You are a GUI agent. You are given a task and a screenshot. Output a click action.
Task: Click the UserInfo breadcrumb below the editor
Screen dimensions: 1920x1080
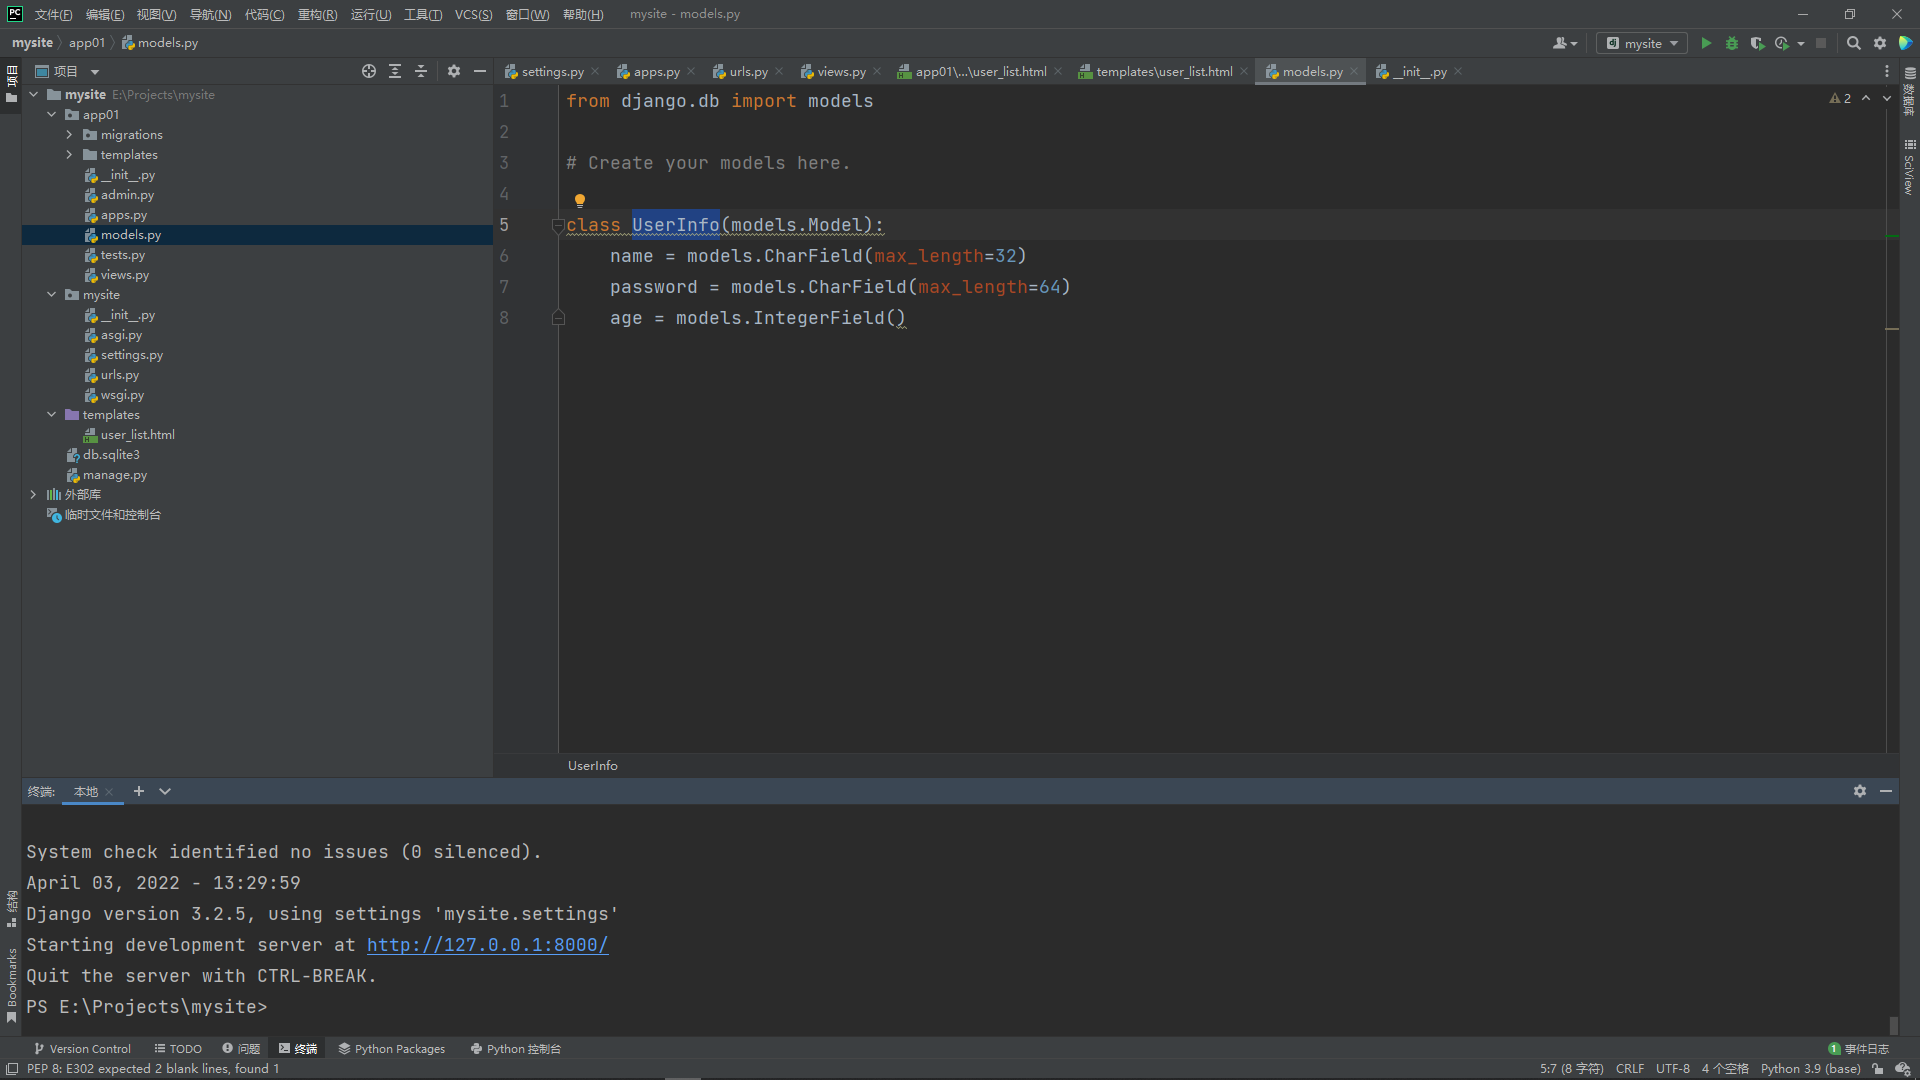point(593,765)
